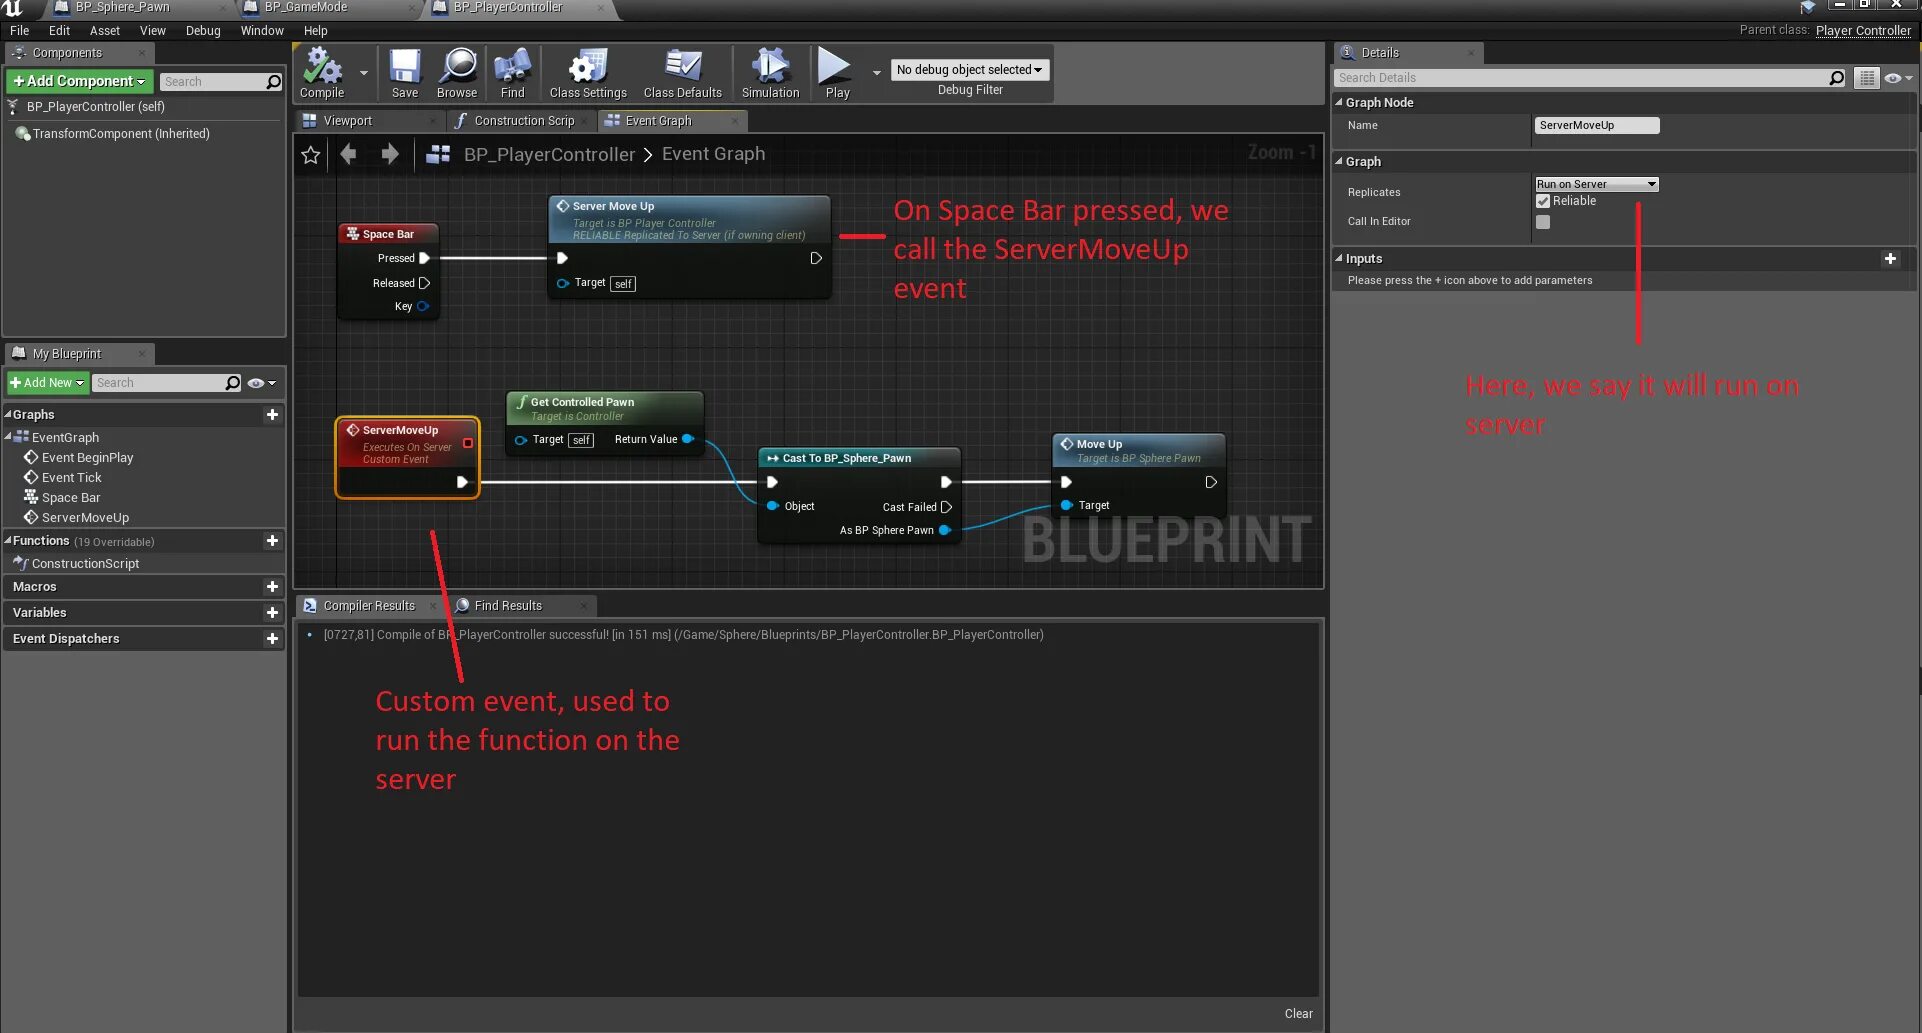Click the Play button

tap(837, 73)
